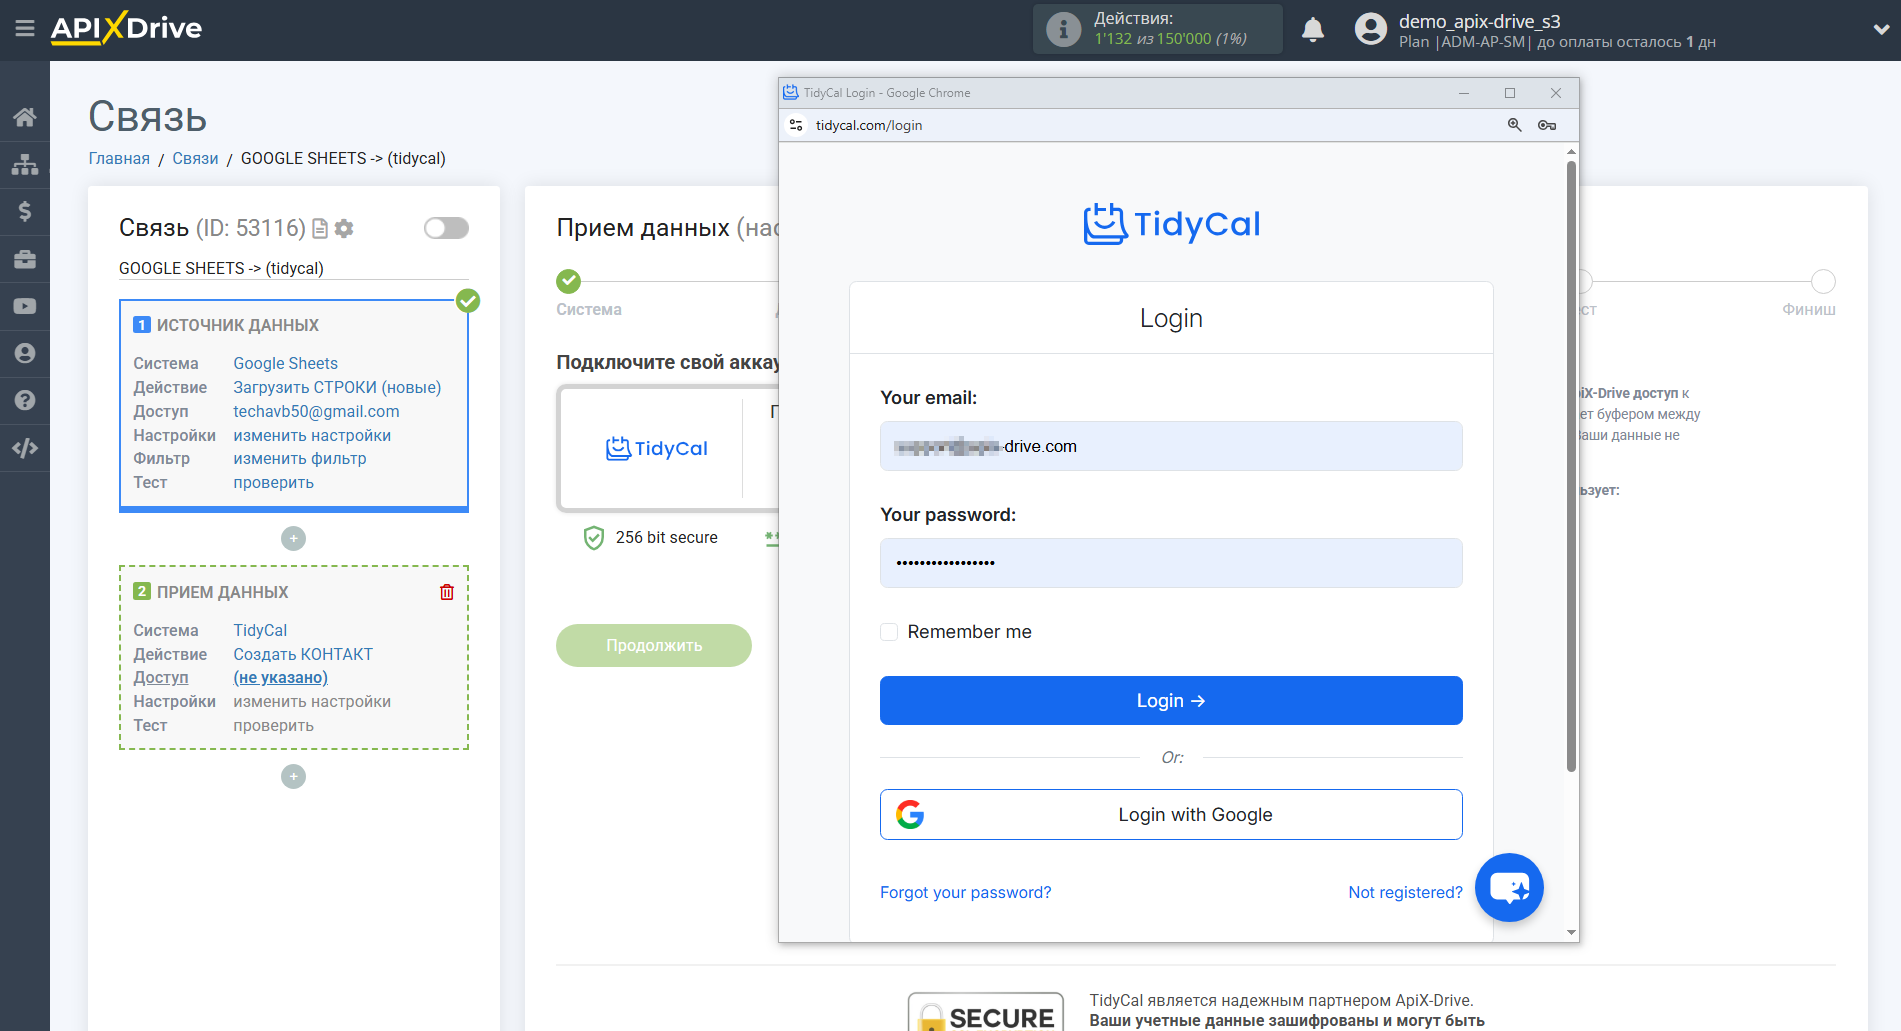Click the Your email input field
The height and width of the screenshot is (1031, 1901).
(x=1170, y=446)
